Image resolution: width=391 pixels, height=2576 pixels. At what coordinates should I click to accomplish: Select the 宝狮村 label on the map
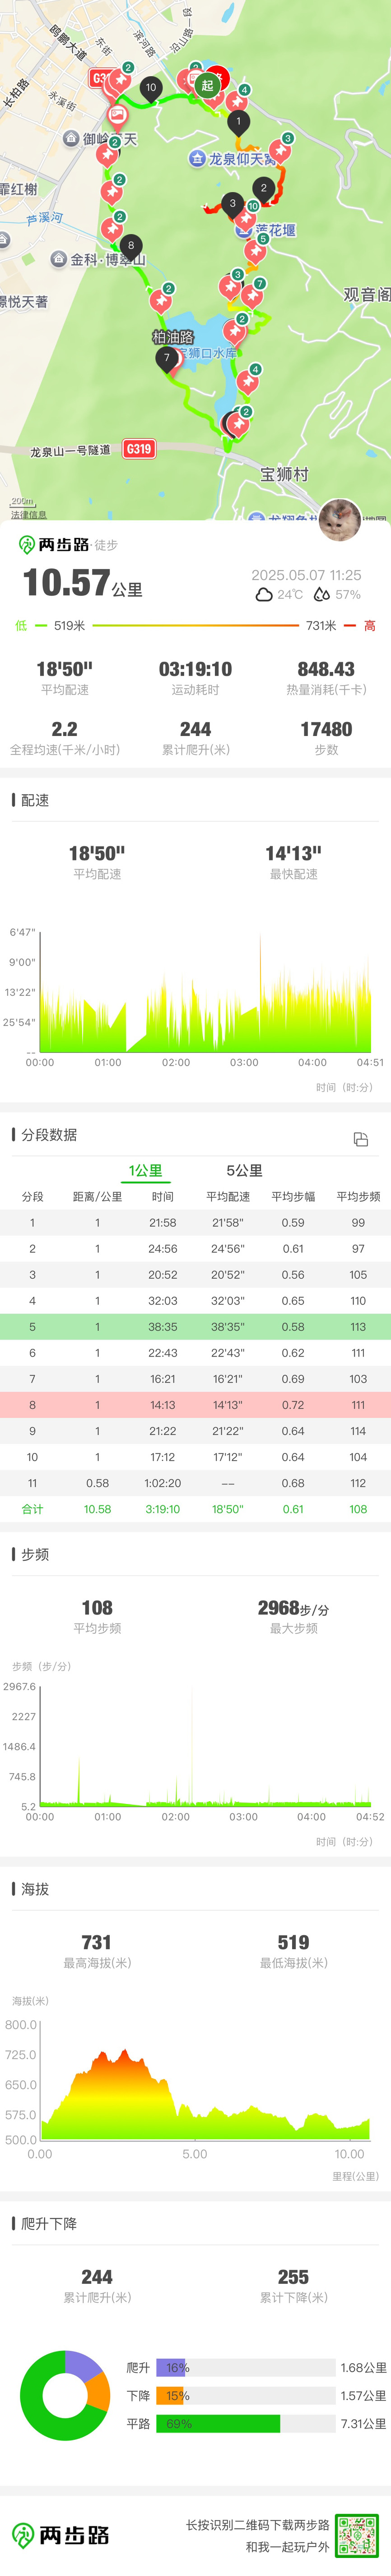pos(285,474)
